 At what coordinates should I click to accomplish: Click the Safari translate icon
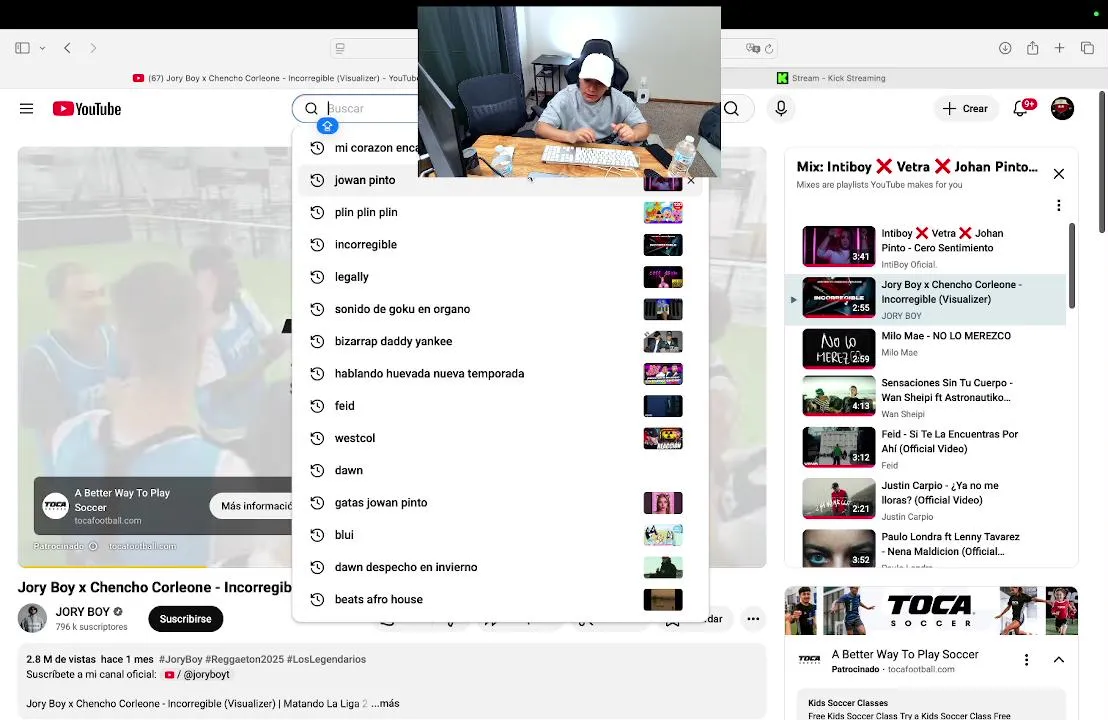pos(753,48)
